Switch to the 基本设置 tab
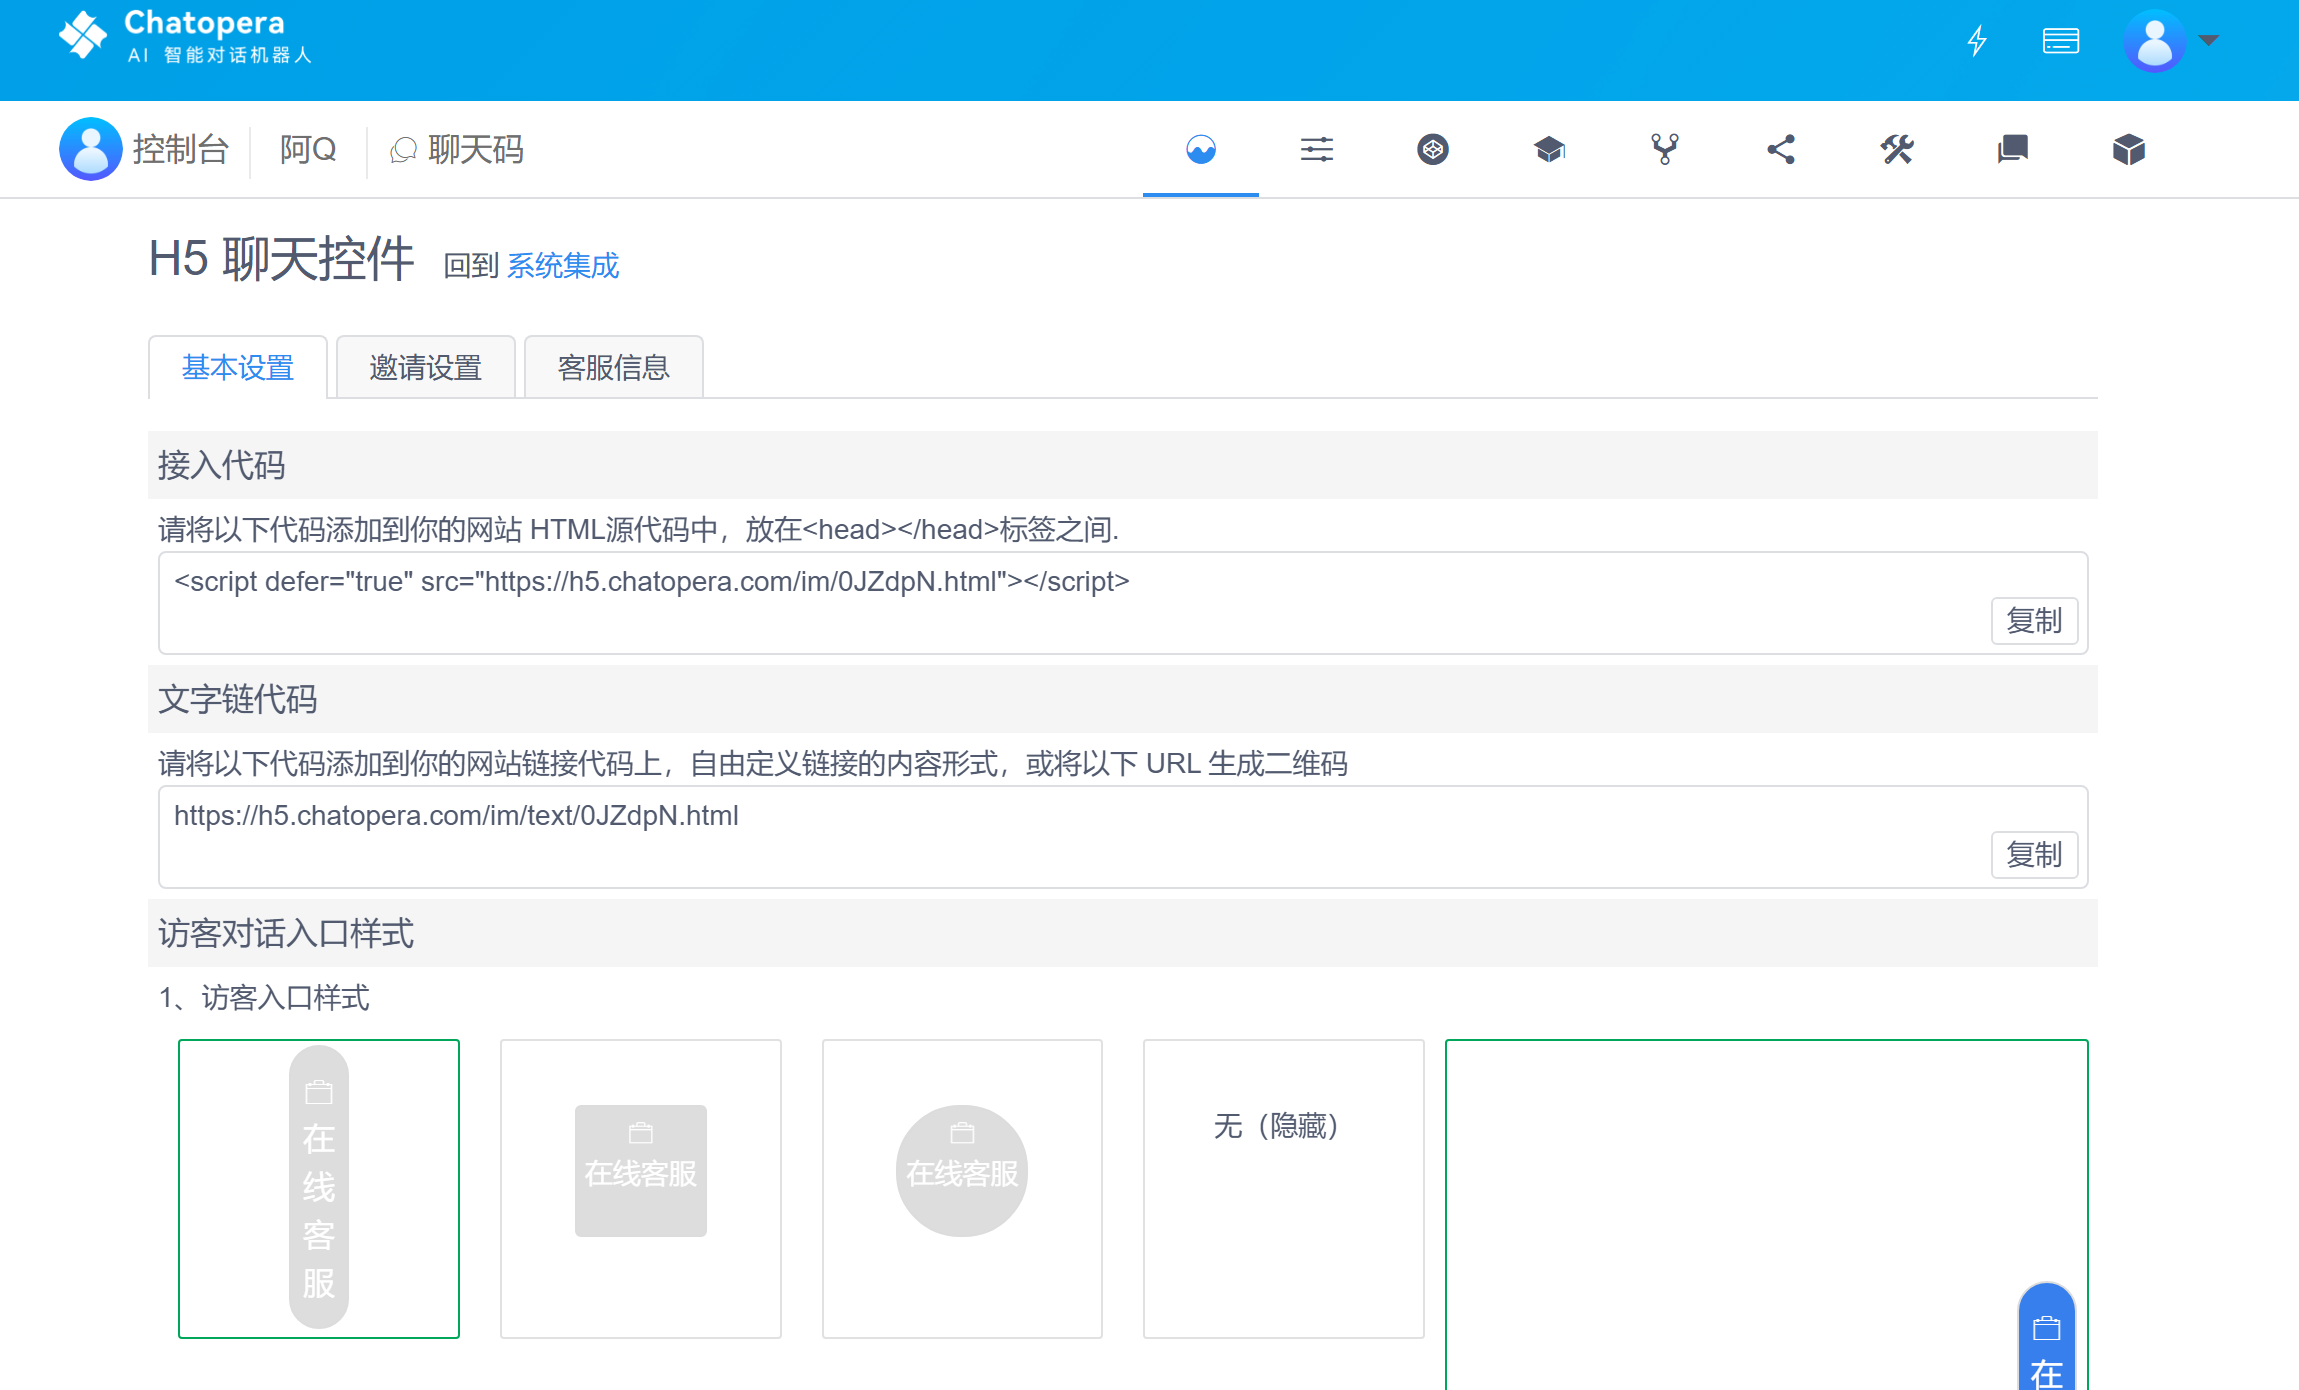This screenshot has width=2299, height=1390. pyautogui.click(x=238, y=367)
